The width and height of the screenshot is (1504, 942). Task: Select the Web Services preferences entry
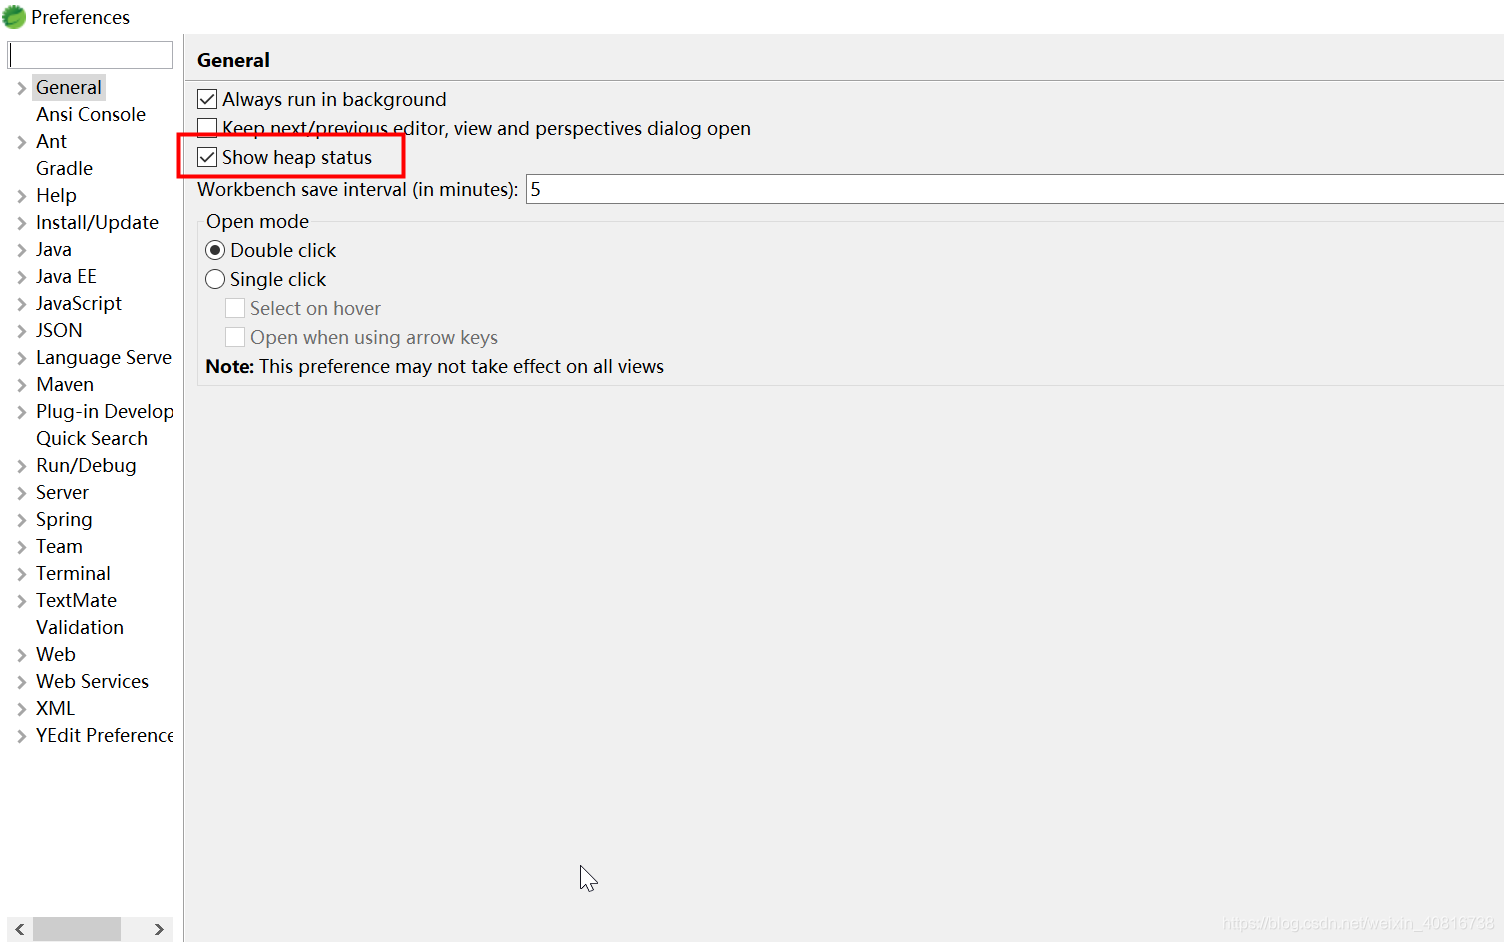[92, 681]
